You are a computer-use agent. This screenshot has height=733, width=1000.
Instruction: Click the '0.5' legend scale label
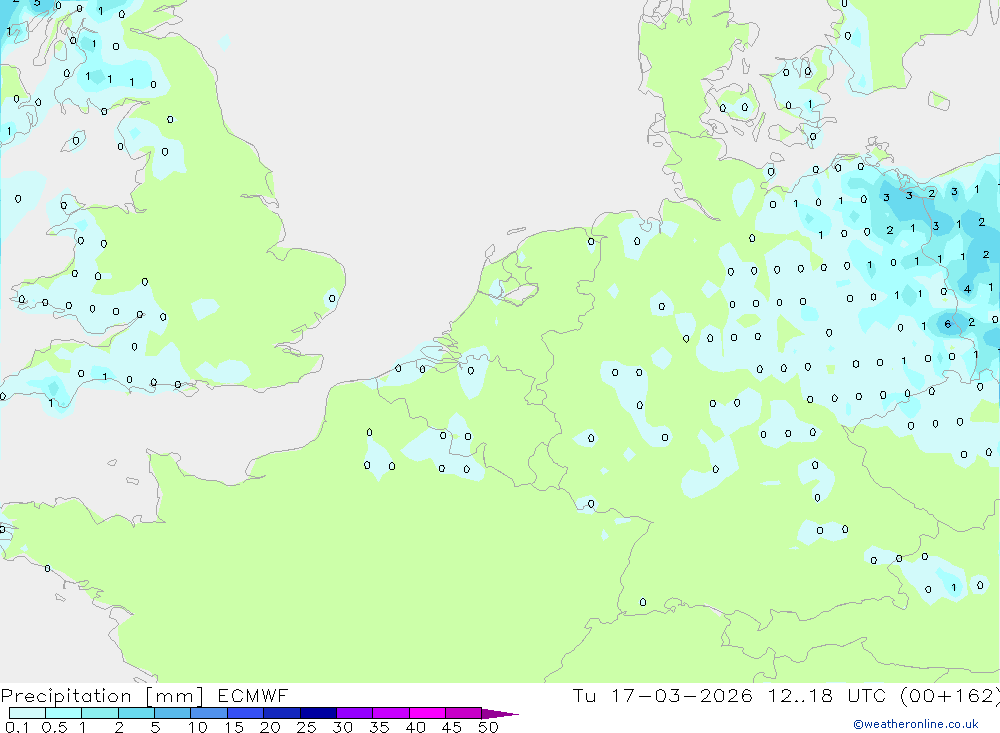(54, 727)
